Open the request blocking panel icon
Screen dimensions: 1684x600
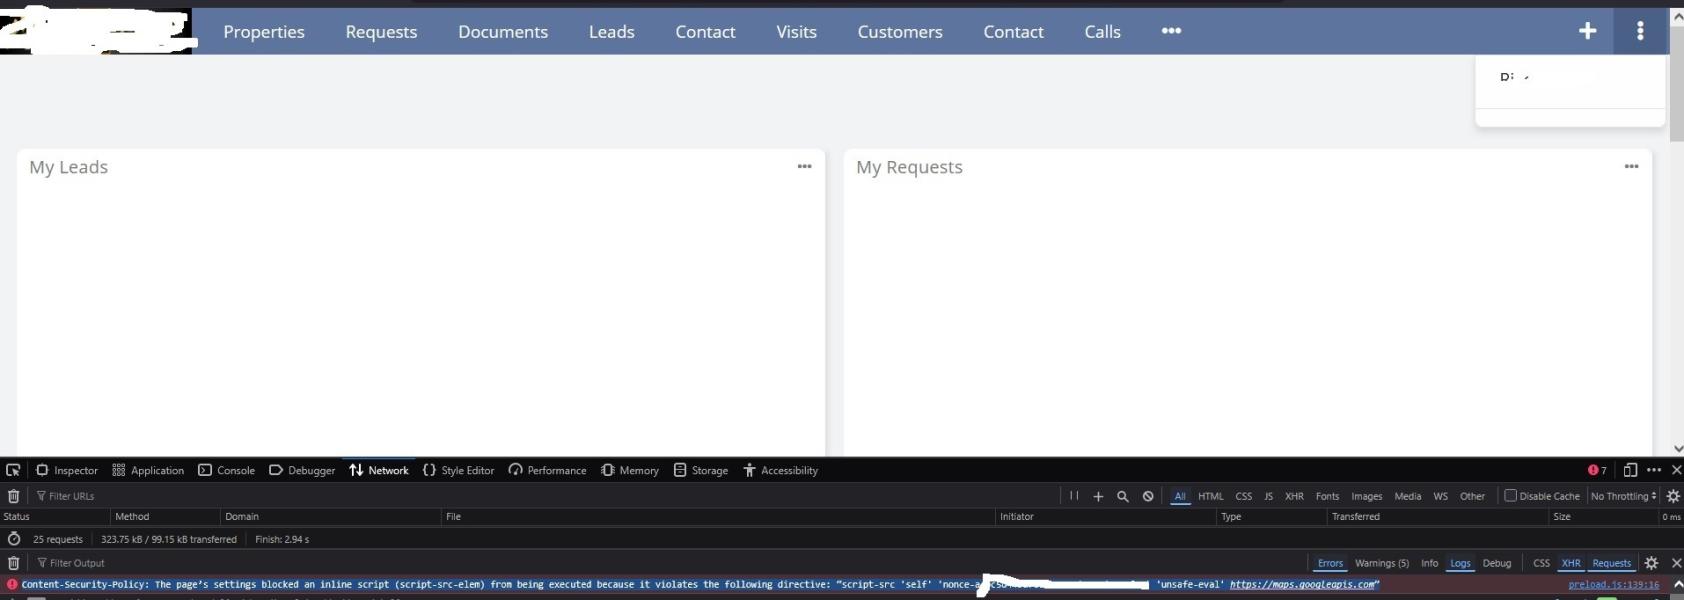1148,496
